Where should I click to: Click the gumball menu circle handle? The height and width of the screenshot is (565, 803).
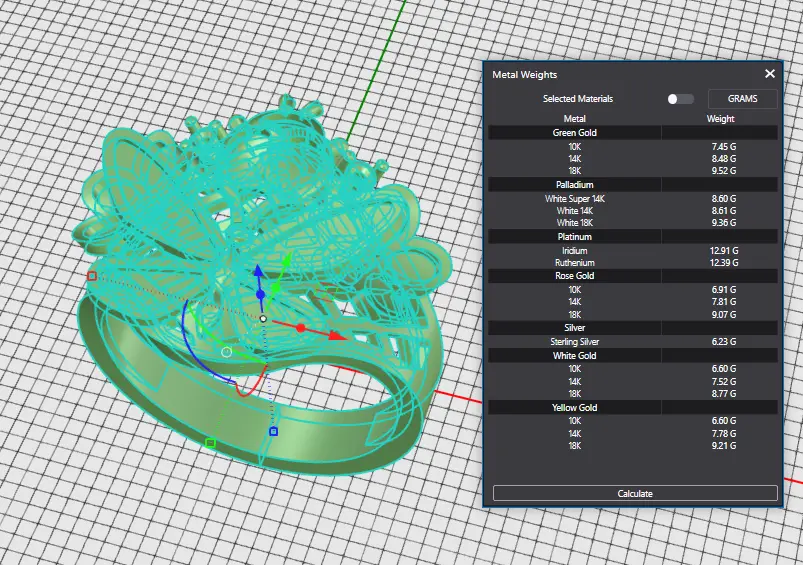click(226, 352)
